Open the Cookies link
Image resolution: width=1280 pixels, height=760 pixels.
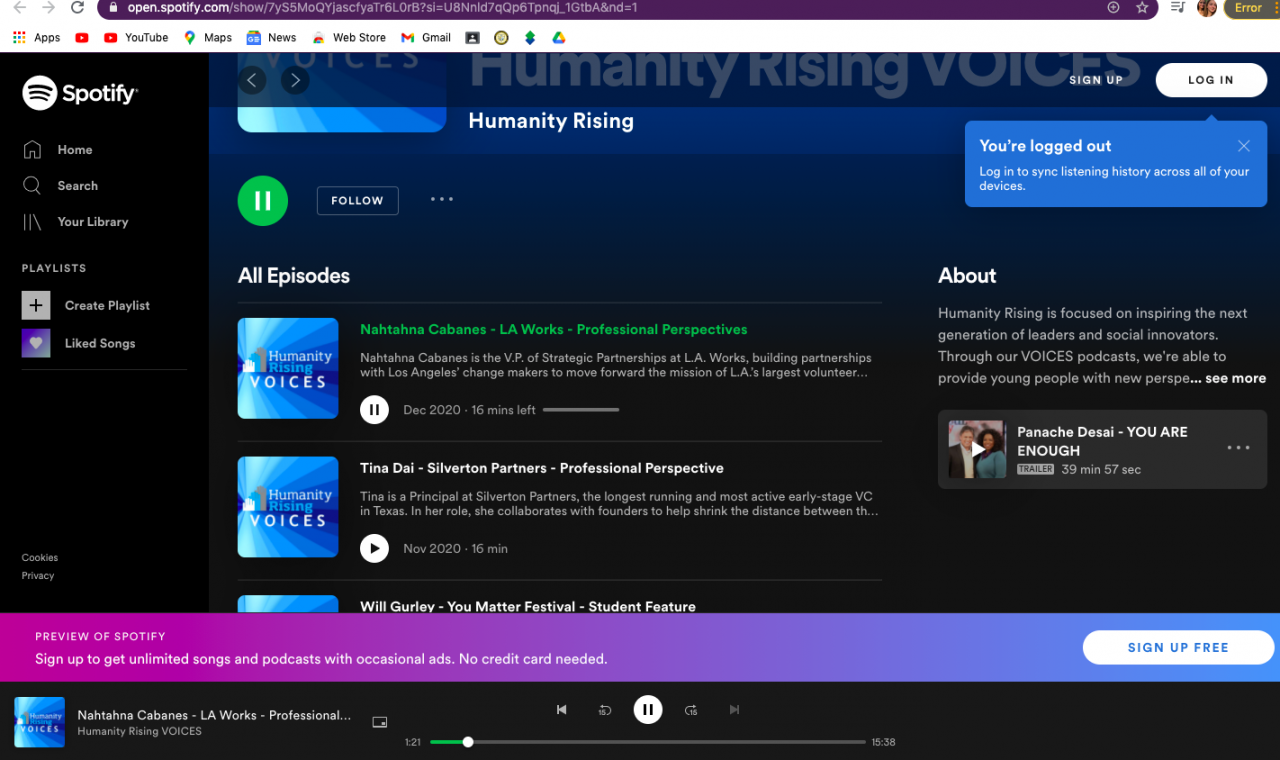pyautogui.click(x=40, y=558)
